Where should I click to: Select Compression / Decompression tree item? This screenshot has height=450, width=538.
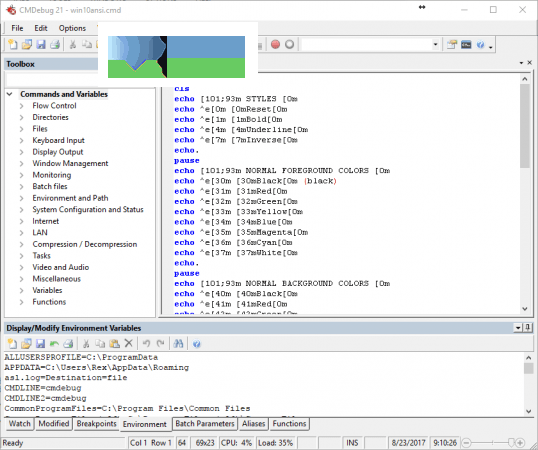coord(85,244)
